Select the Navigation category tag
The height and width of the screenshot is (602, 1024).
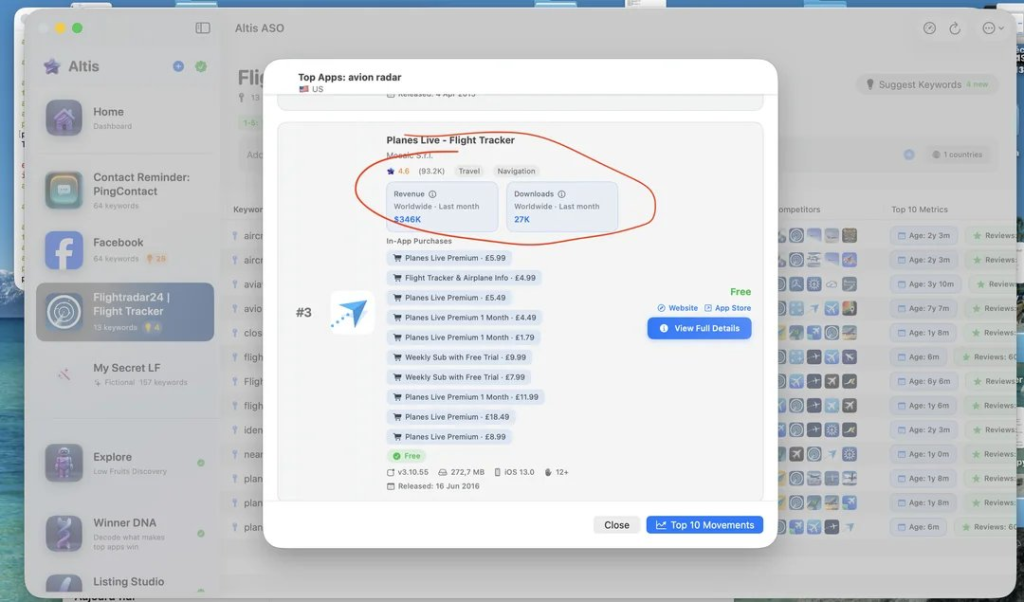point(516,171)
